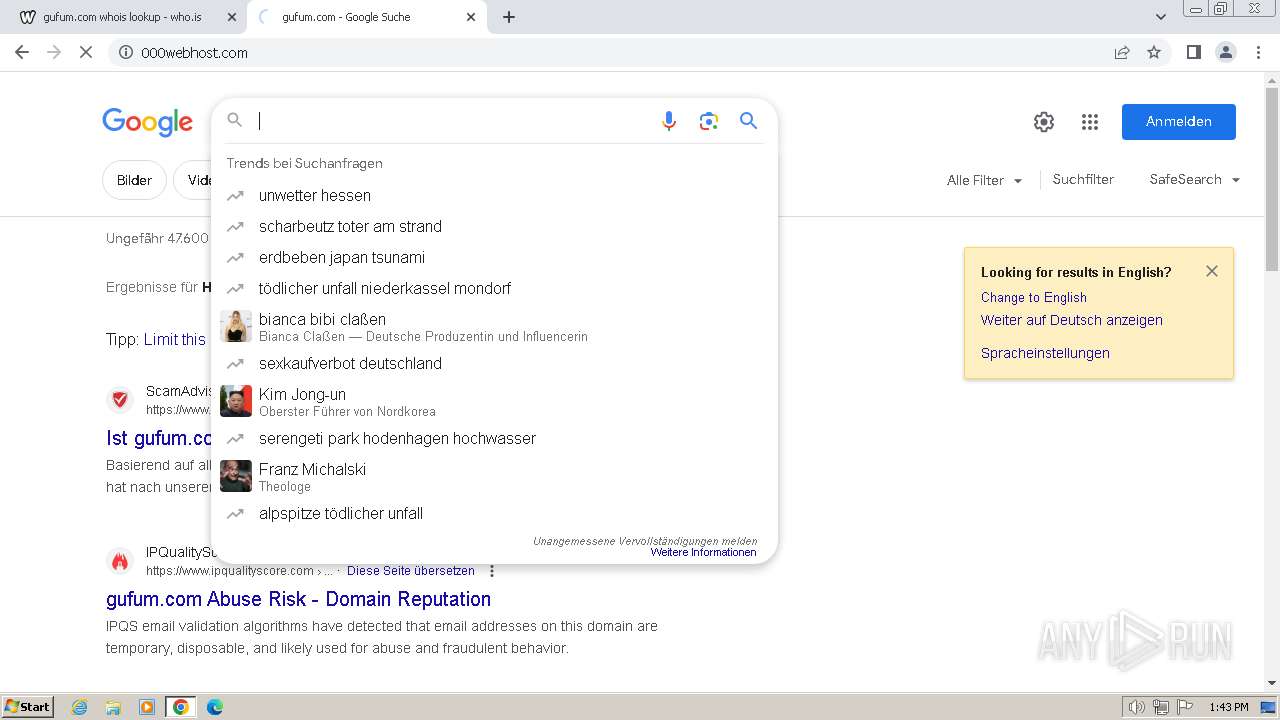Open Chrome three-dot menu
Viewport: 1280px width, 720px height.
1259,53
